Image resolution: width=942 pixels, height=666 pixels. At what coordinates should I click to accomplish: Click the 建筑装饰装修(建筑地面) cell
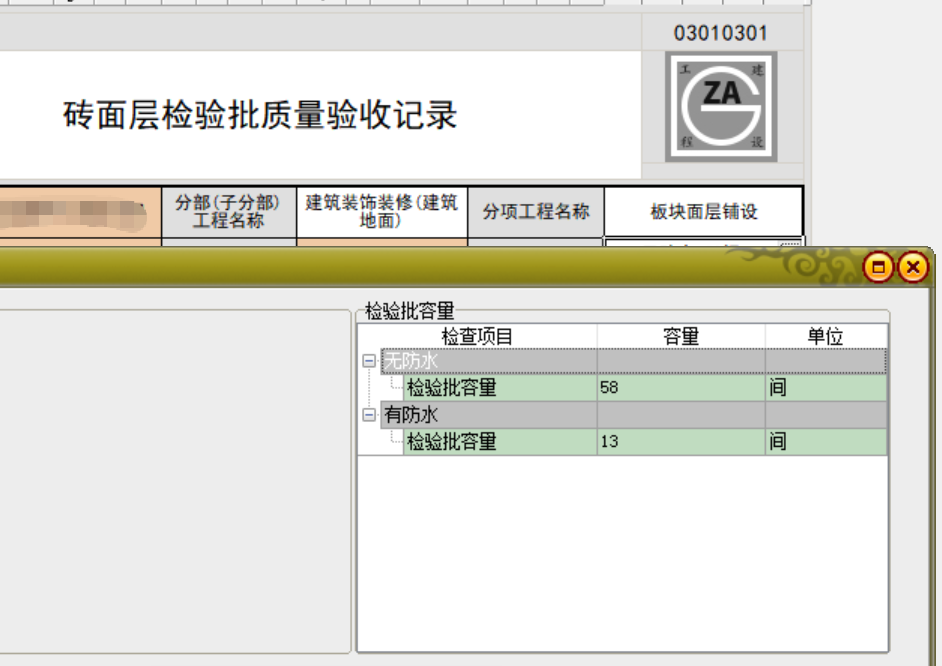click(x=381, y=212)
